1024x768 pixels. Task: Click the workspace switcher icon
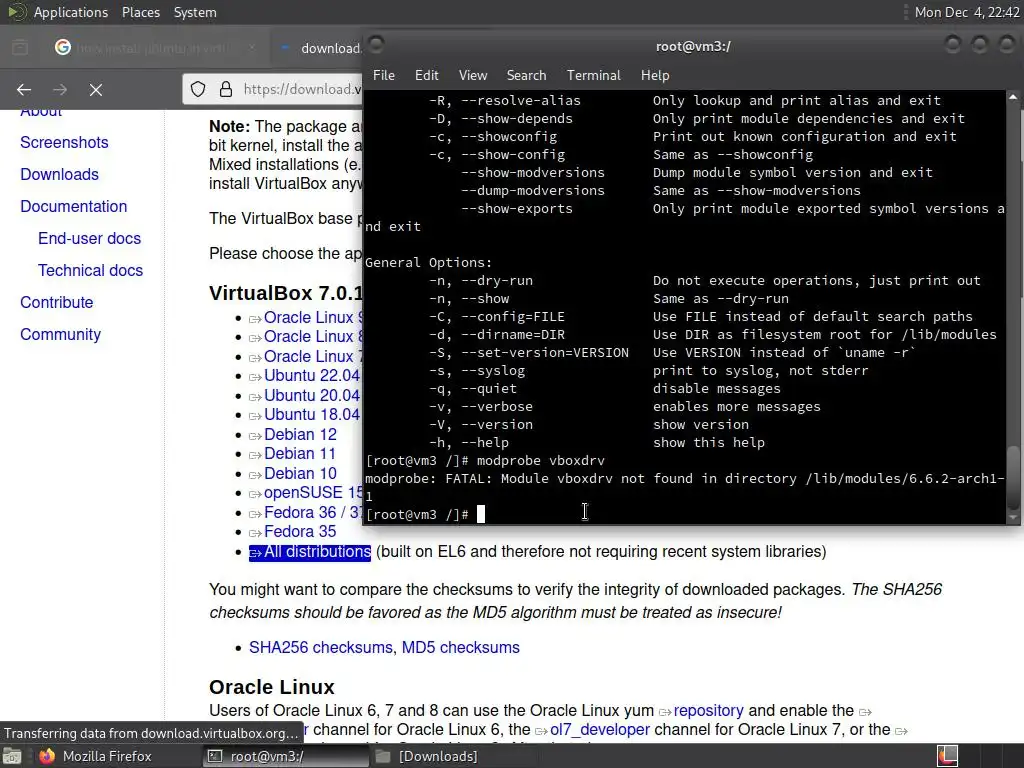point(948,756)
